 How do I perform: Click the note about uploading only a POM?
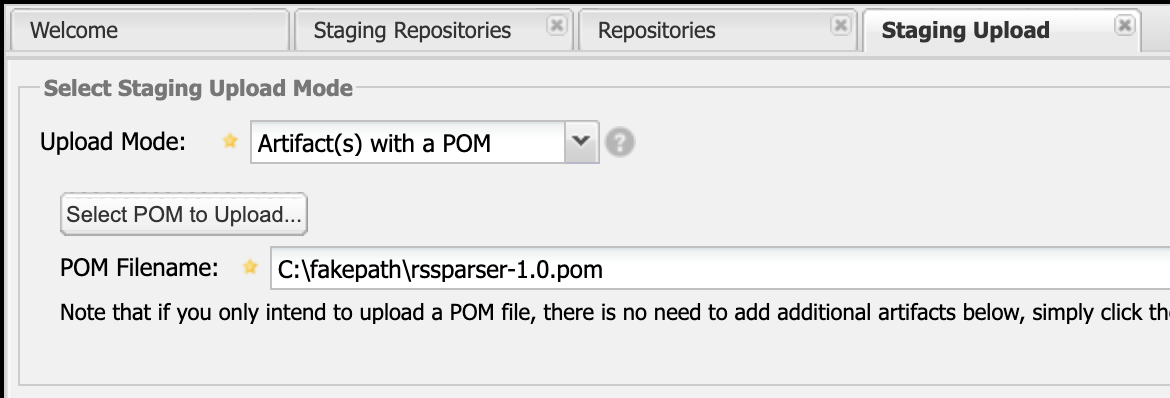coord(615,312)
